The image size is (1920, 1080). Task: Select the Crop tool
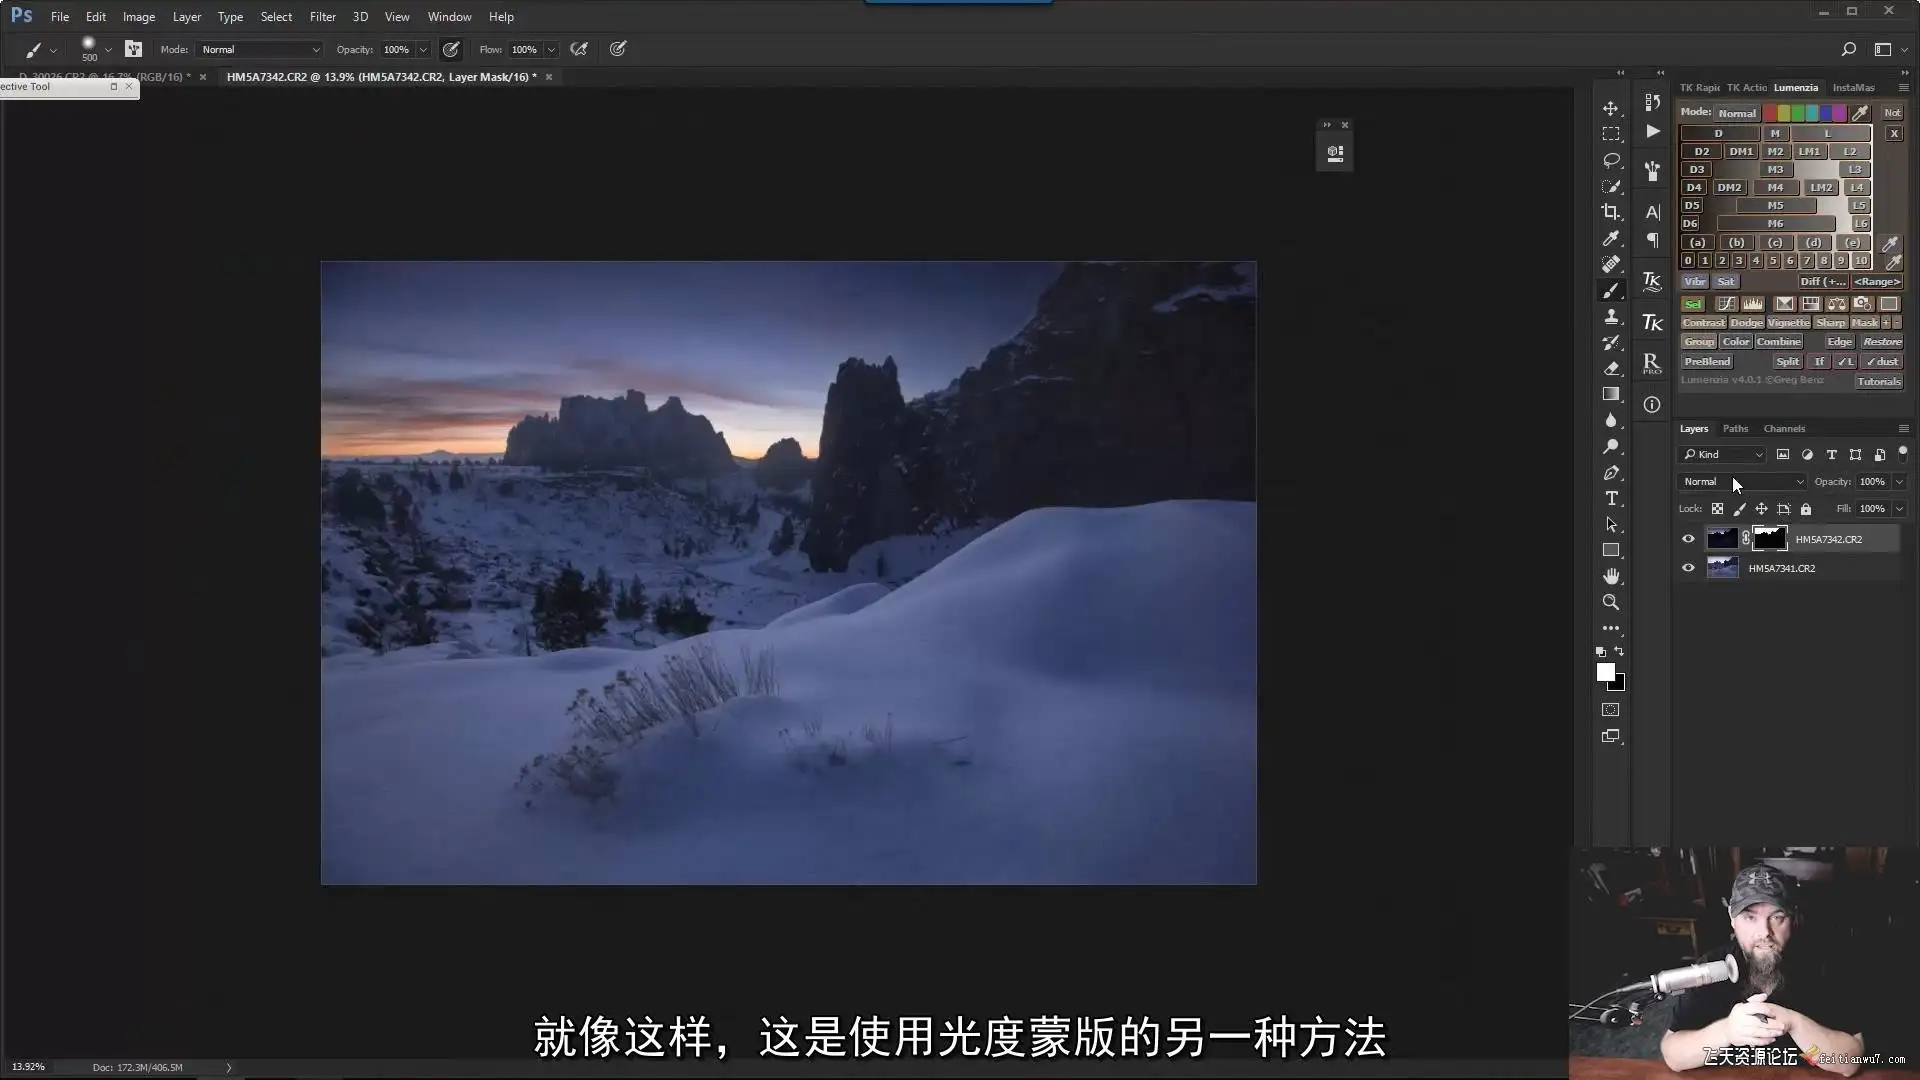click(x=1610, y=212)
